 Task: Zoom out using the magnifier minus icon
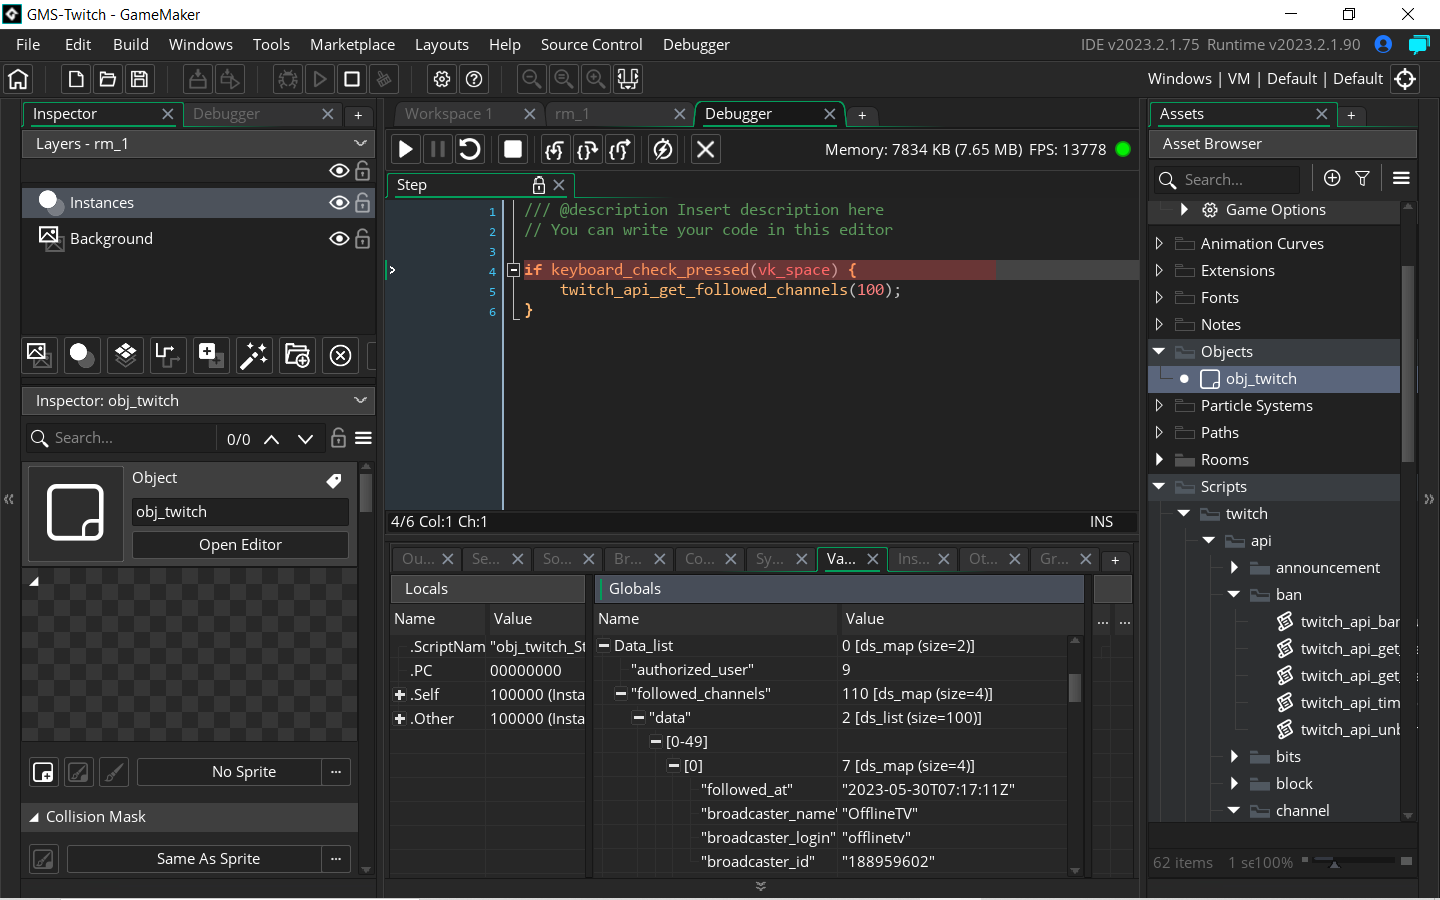(532, 79)
